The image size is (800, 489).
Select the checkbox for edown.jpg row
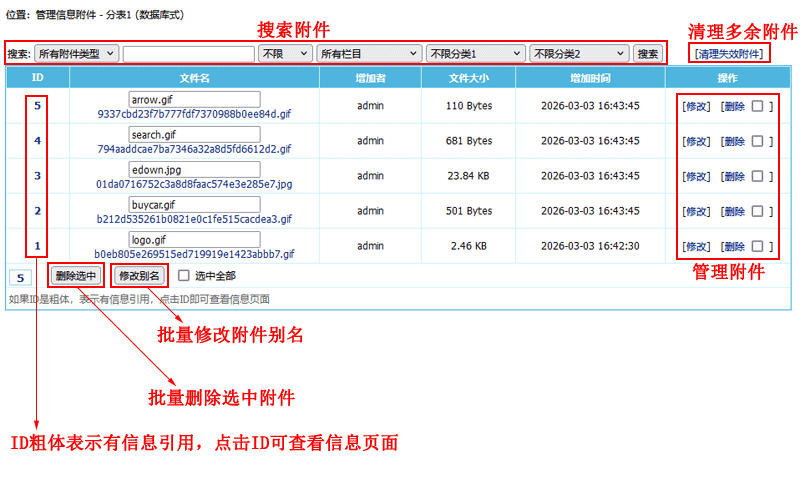click(757, 176)
